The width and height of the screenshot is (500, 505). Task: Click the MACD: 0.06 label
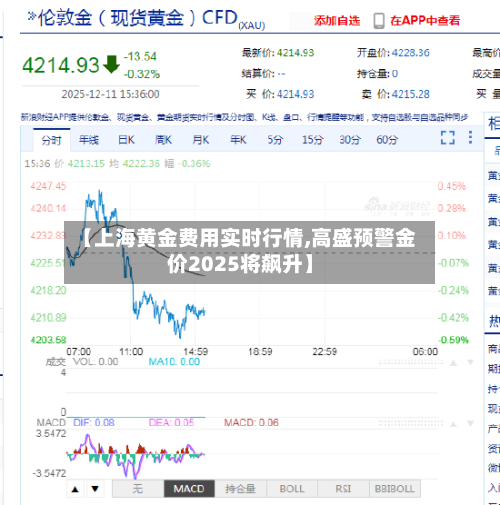[x=251, y=423]
